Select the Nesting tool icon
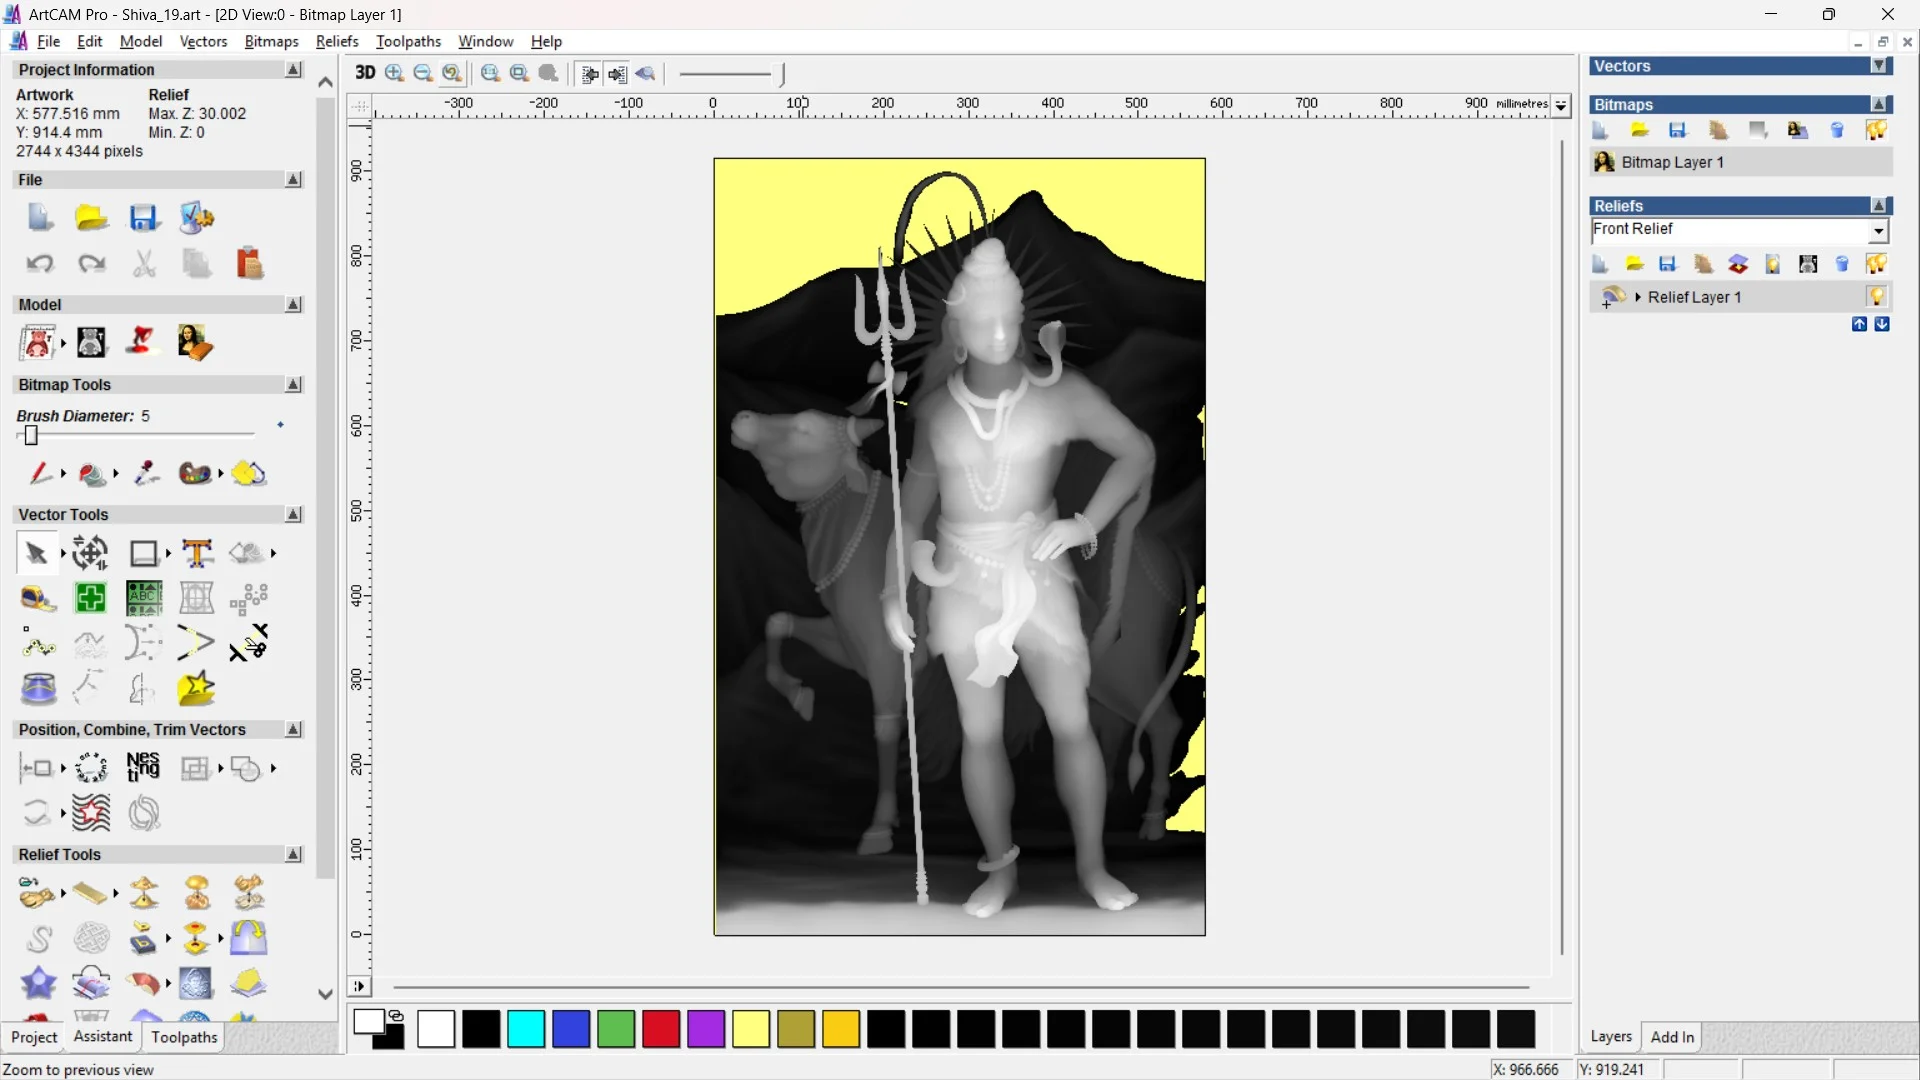 coord(143,767)
